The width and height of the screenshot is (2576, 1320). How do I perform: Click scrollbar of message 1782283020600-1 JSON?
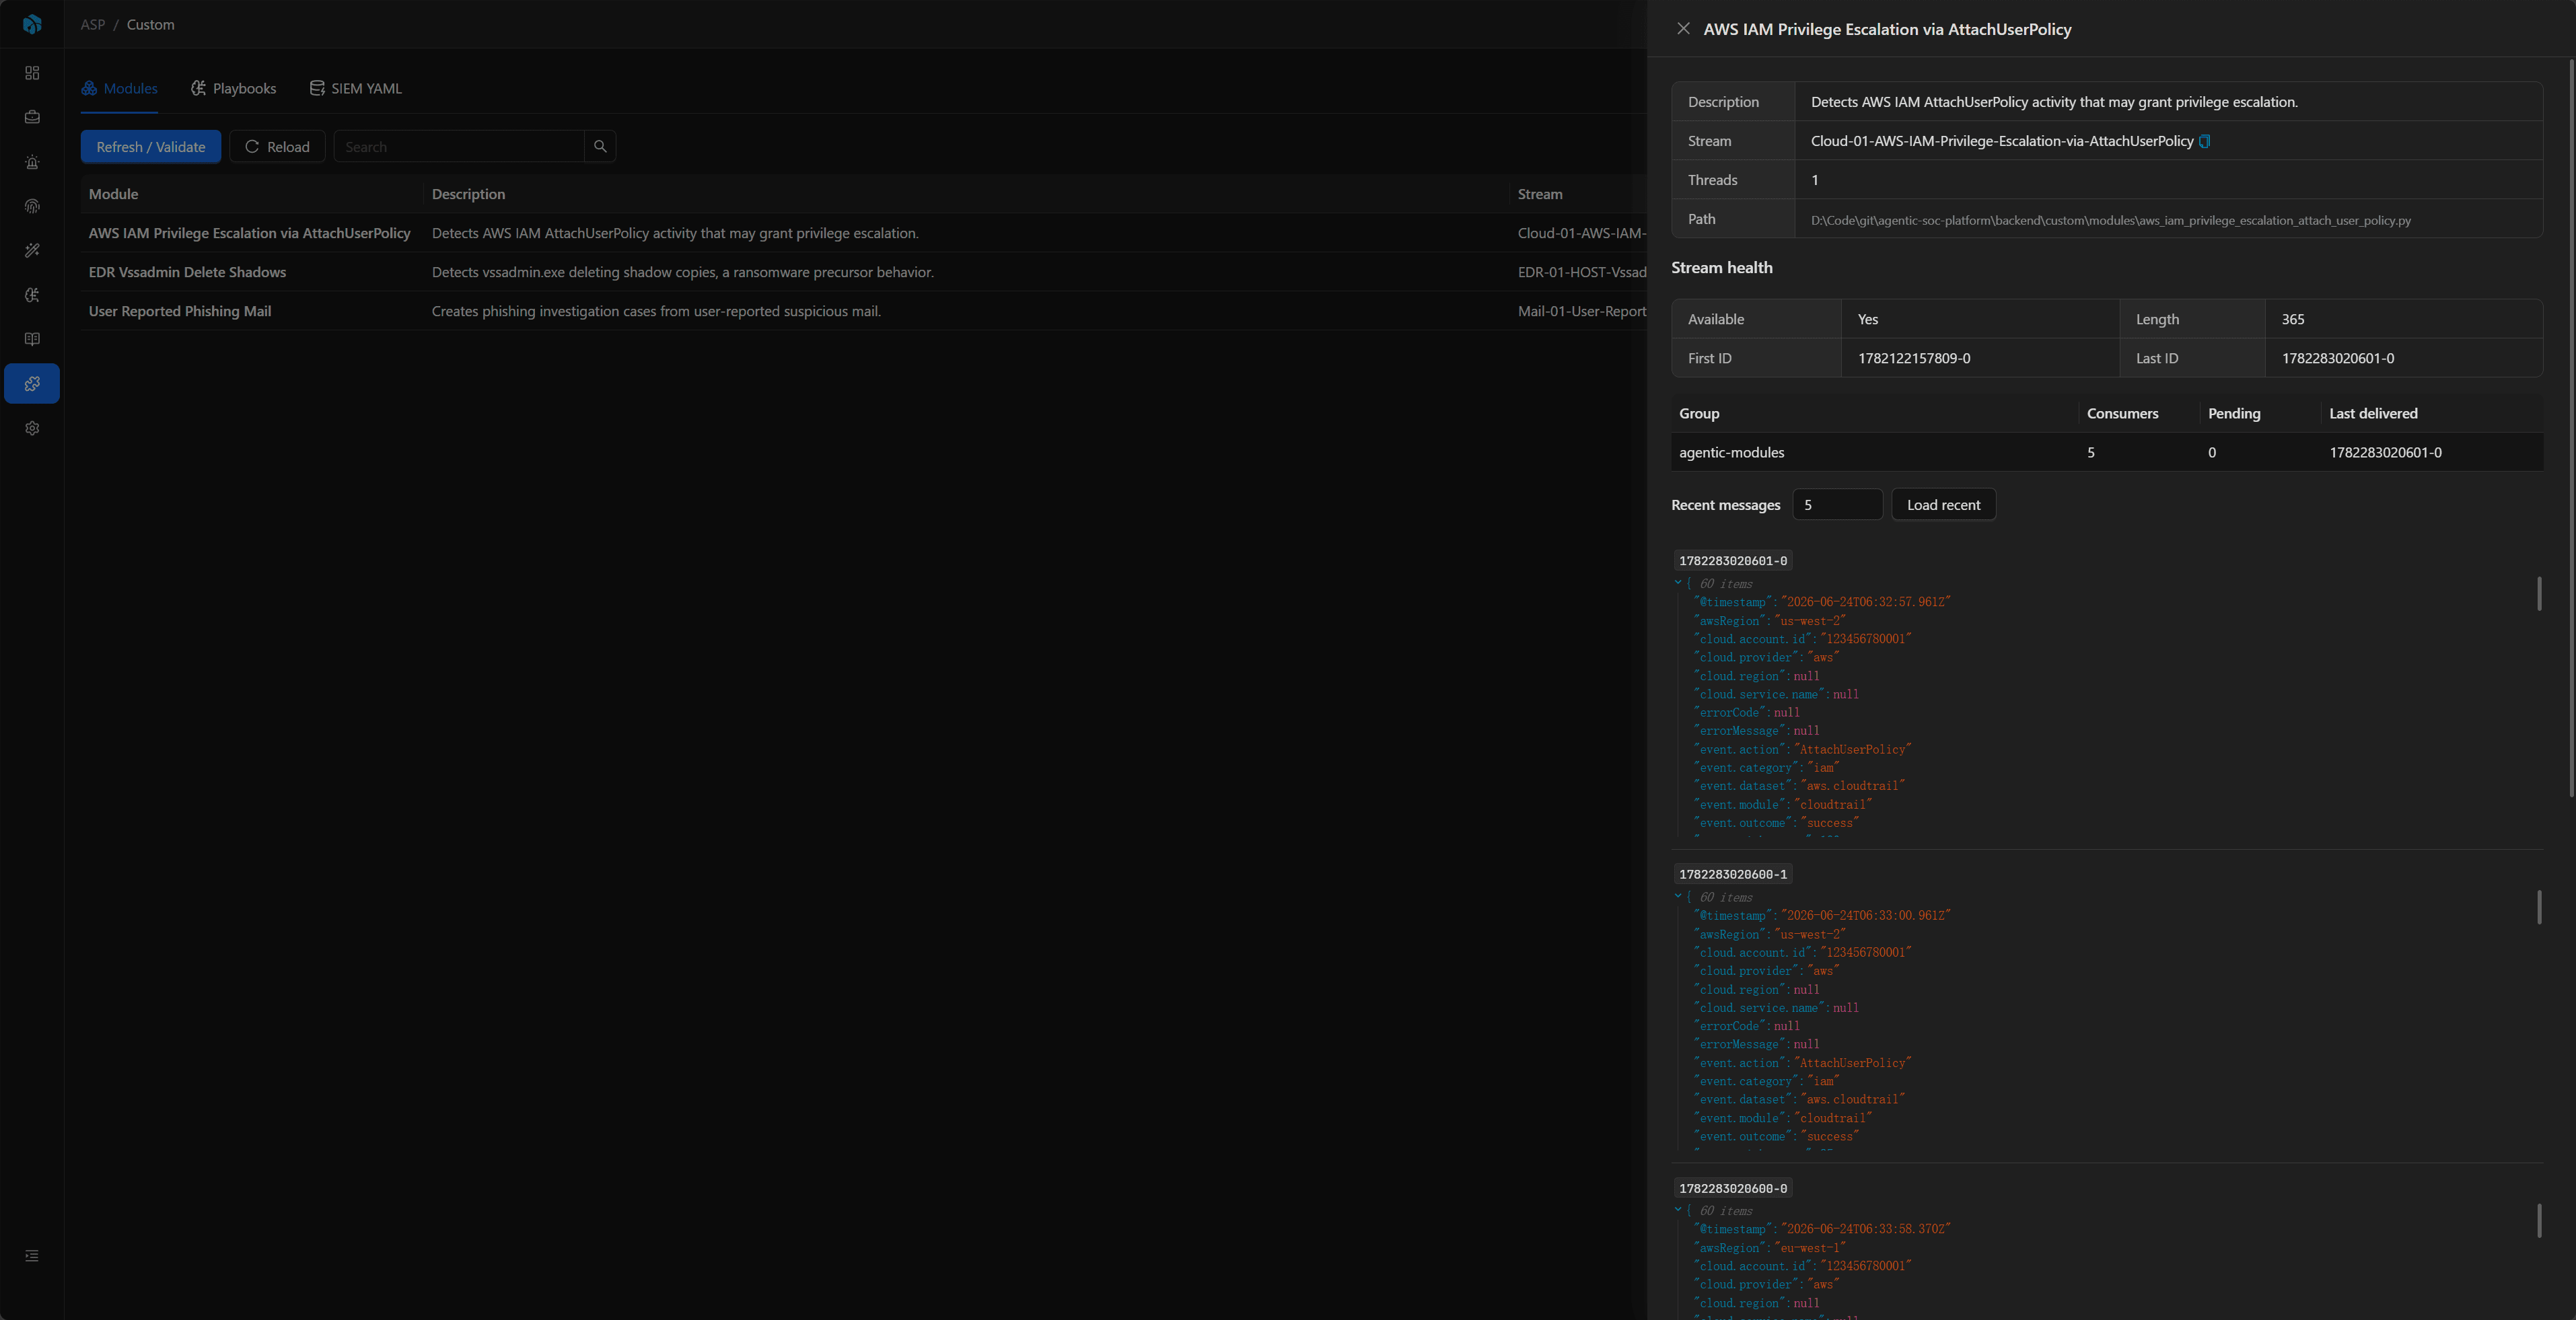click(x=2539, y=907)
